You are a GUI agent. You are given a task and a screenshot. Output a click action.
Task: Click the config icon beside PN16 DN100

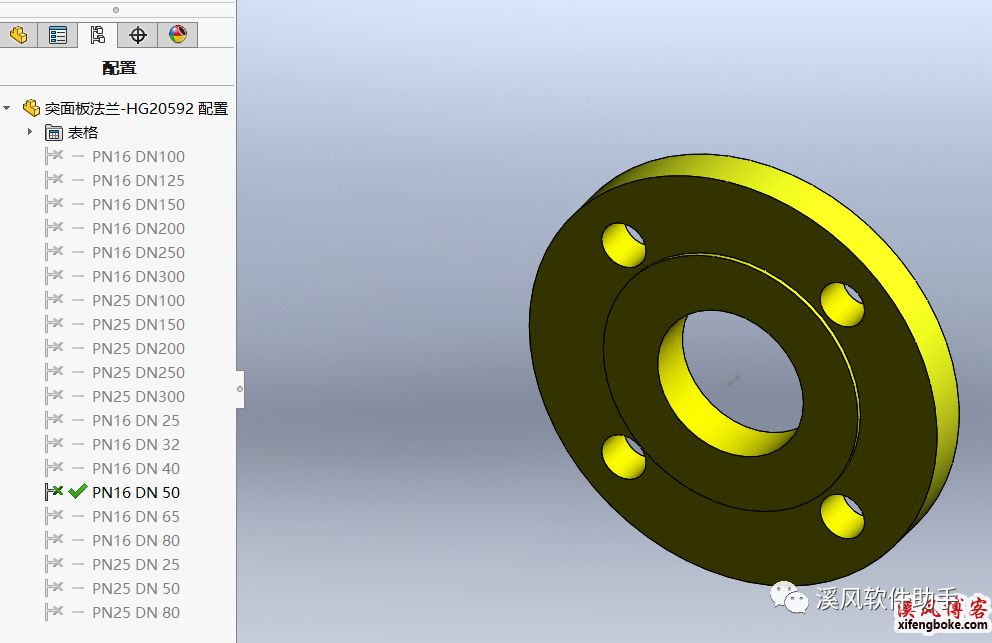point(54,156)
